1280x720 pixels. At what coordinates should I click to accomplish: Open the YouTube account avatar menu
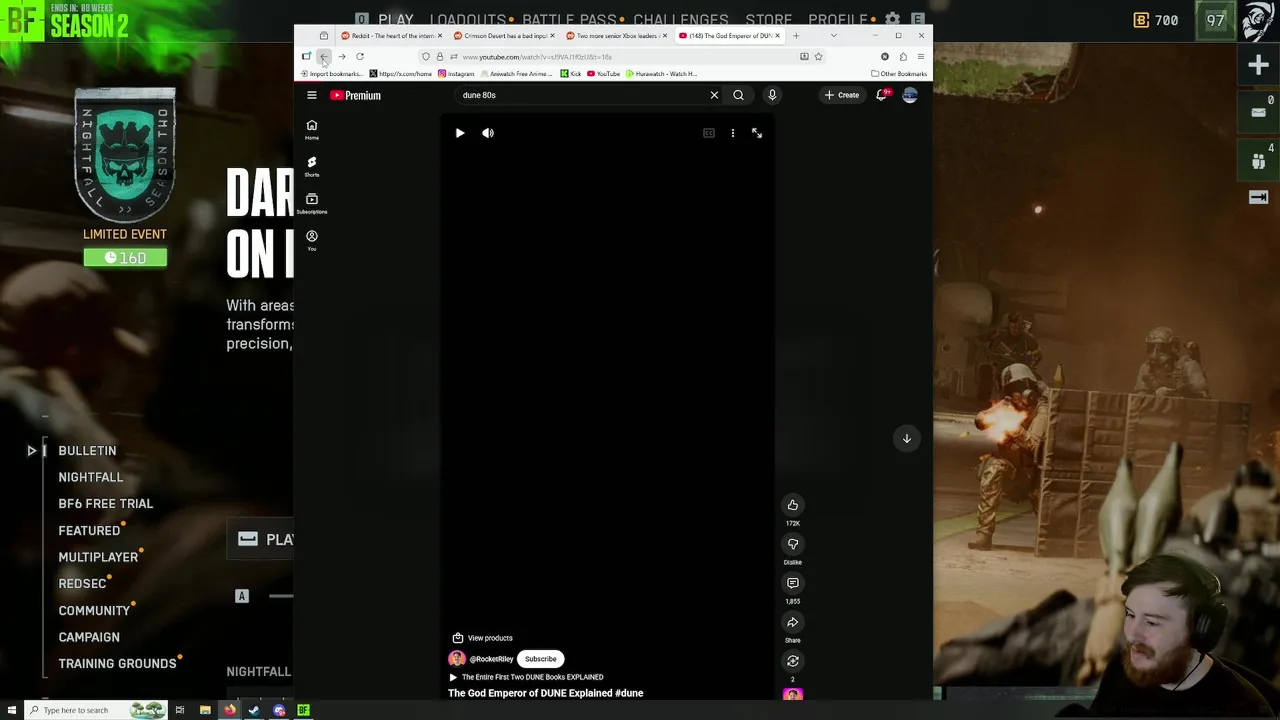click(910, 95)
